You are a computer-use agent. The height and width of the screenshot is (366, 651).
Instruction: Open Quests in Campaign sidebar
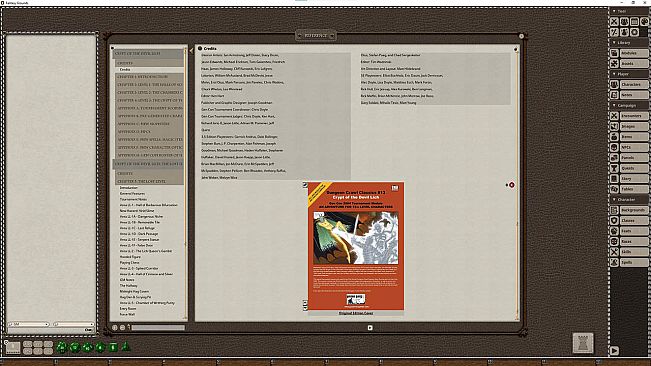tap(629, 168)
